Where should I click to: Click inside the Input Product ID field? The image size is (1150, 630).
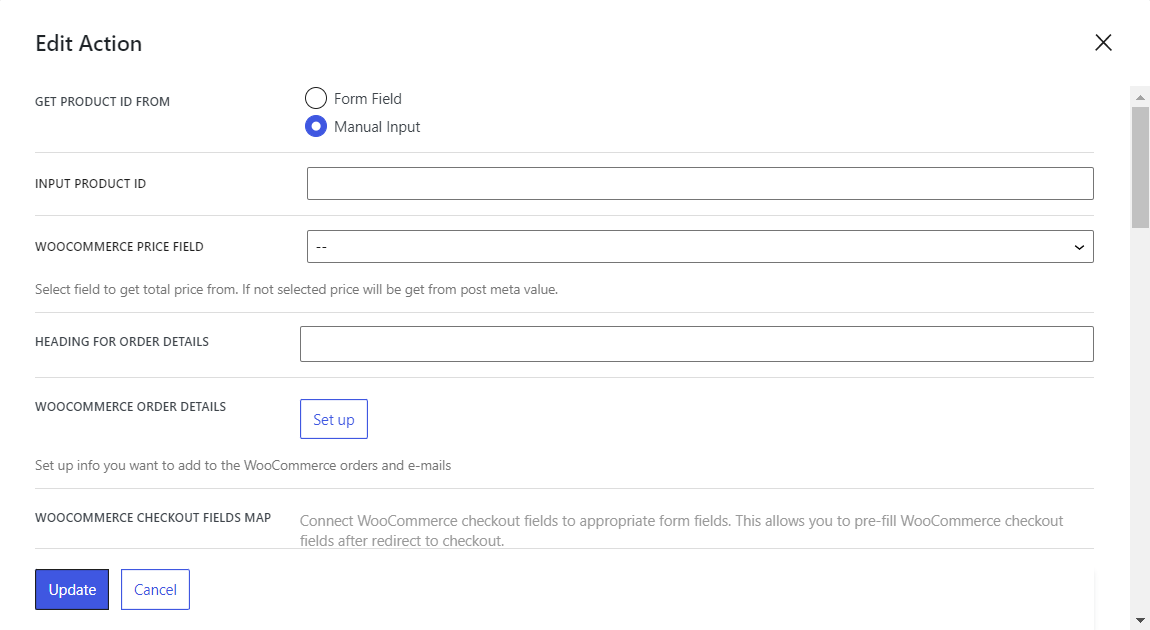pos(700,183)
